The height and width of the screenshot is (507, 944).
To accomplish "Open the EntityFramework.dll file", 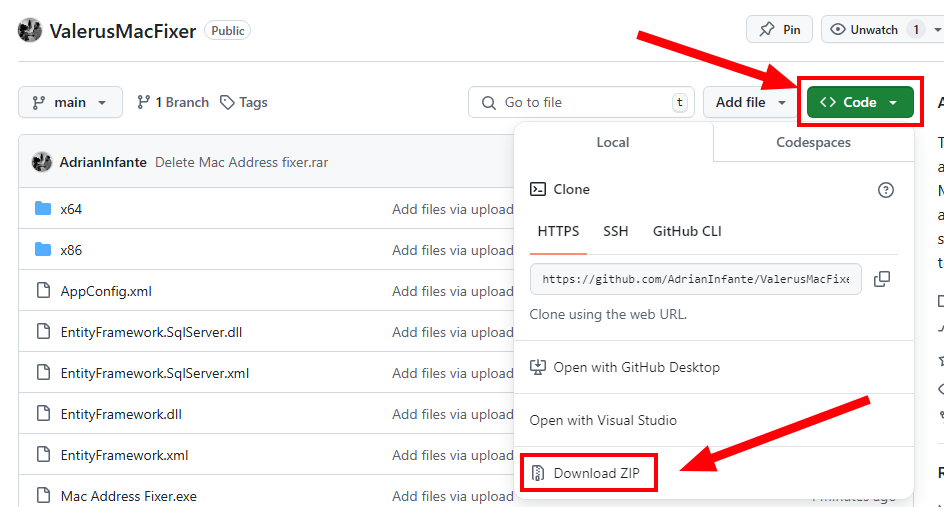I will pos(121,414).
